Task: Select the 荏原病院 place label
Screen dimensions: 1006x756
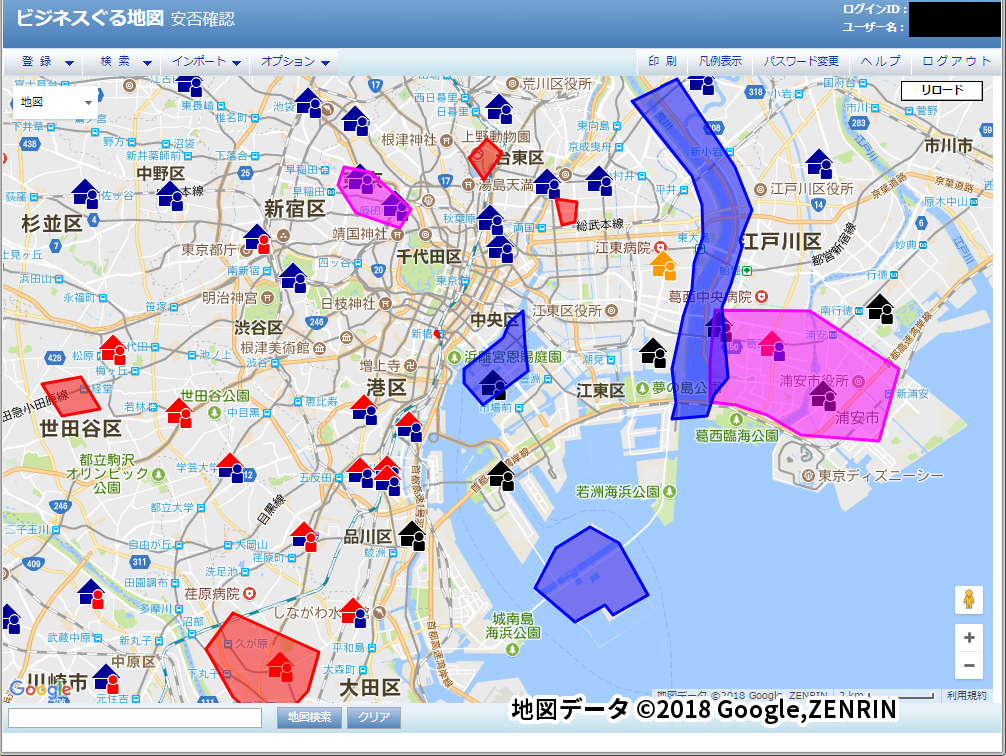Action: click(212, 594)
